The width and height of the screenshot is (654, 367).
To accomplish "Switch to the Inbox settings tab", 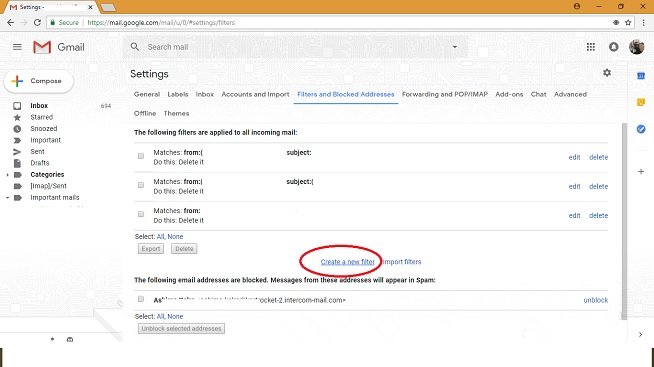I will click(205, 94).
